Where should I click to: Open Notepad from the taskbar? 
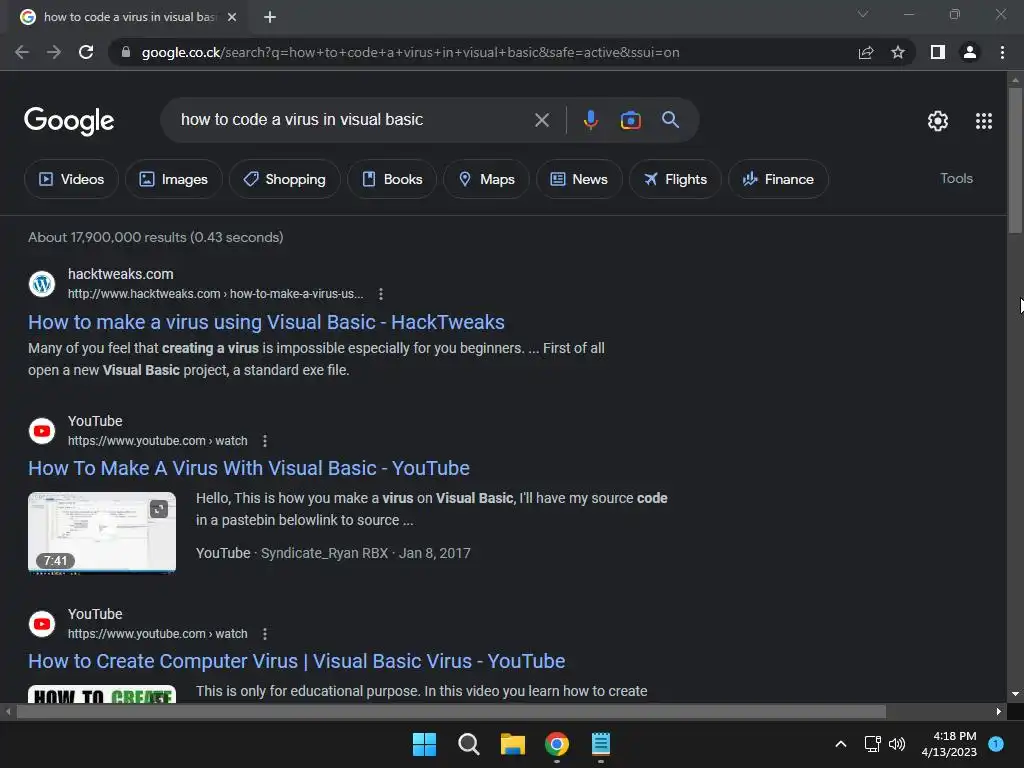coord(601,744)
